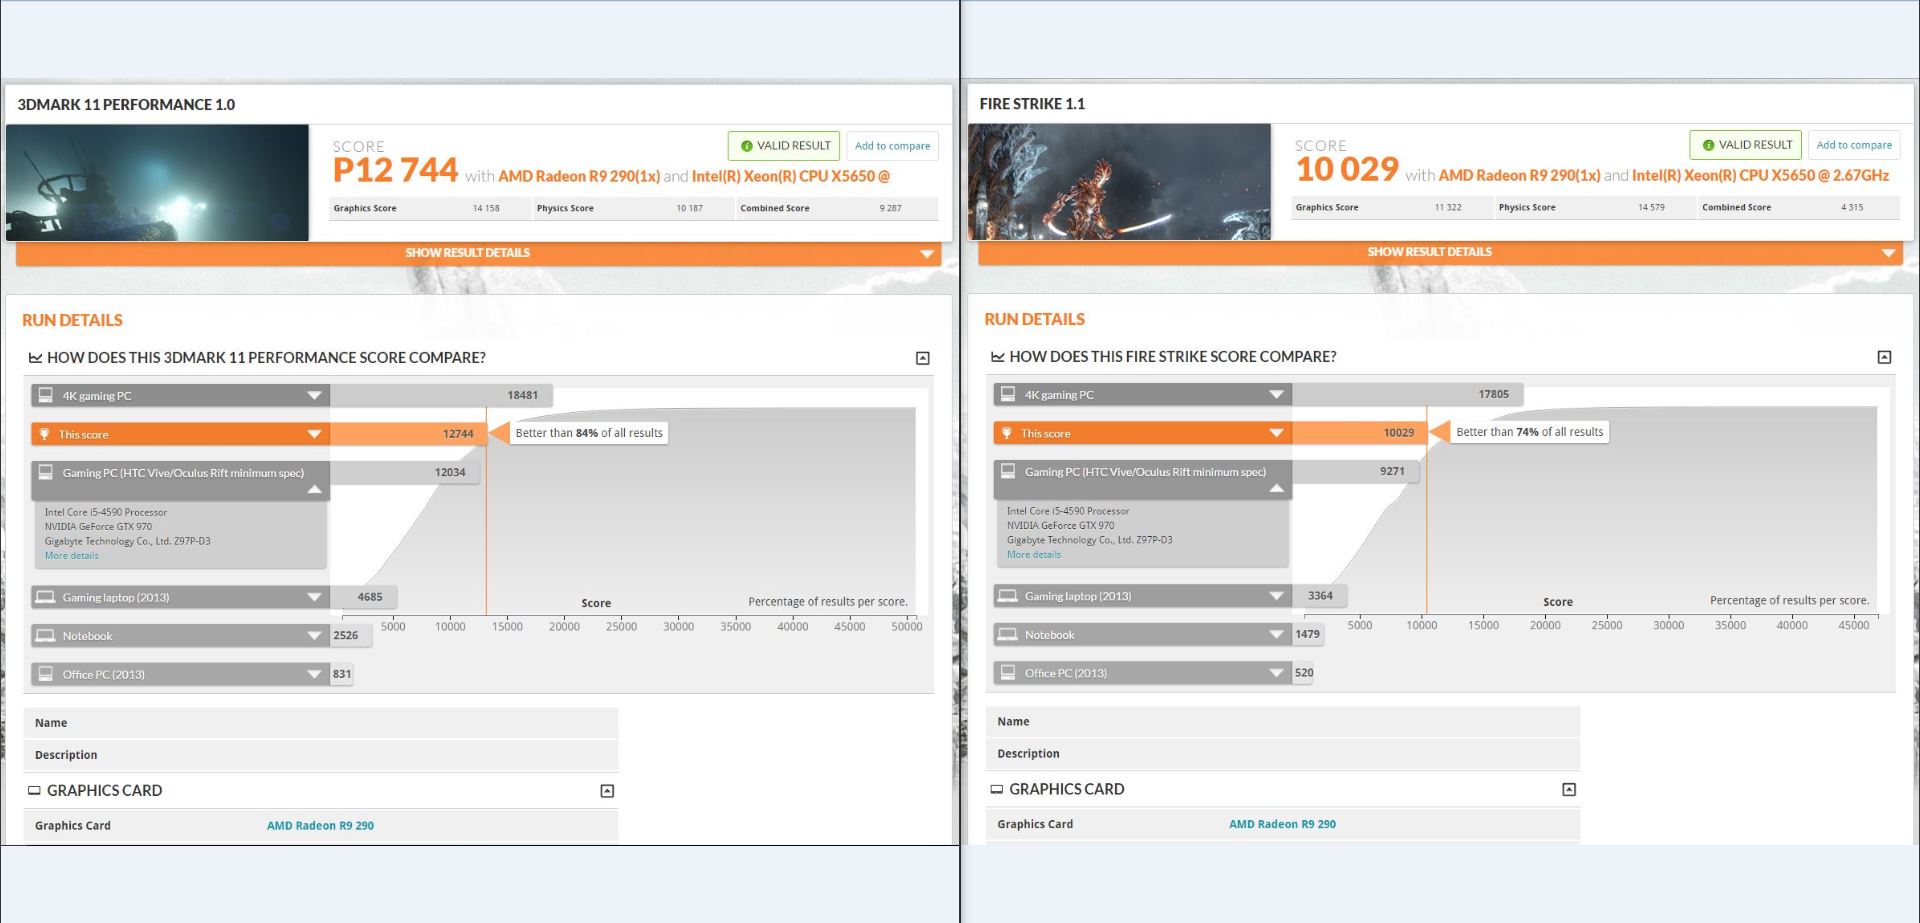
Task: Click Add to compare for the Fire Strike result
Action: 1854,145
